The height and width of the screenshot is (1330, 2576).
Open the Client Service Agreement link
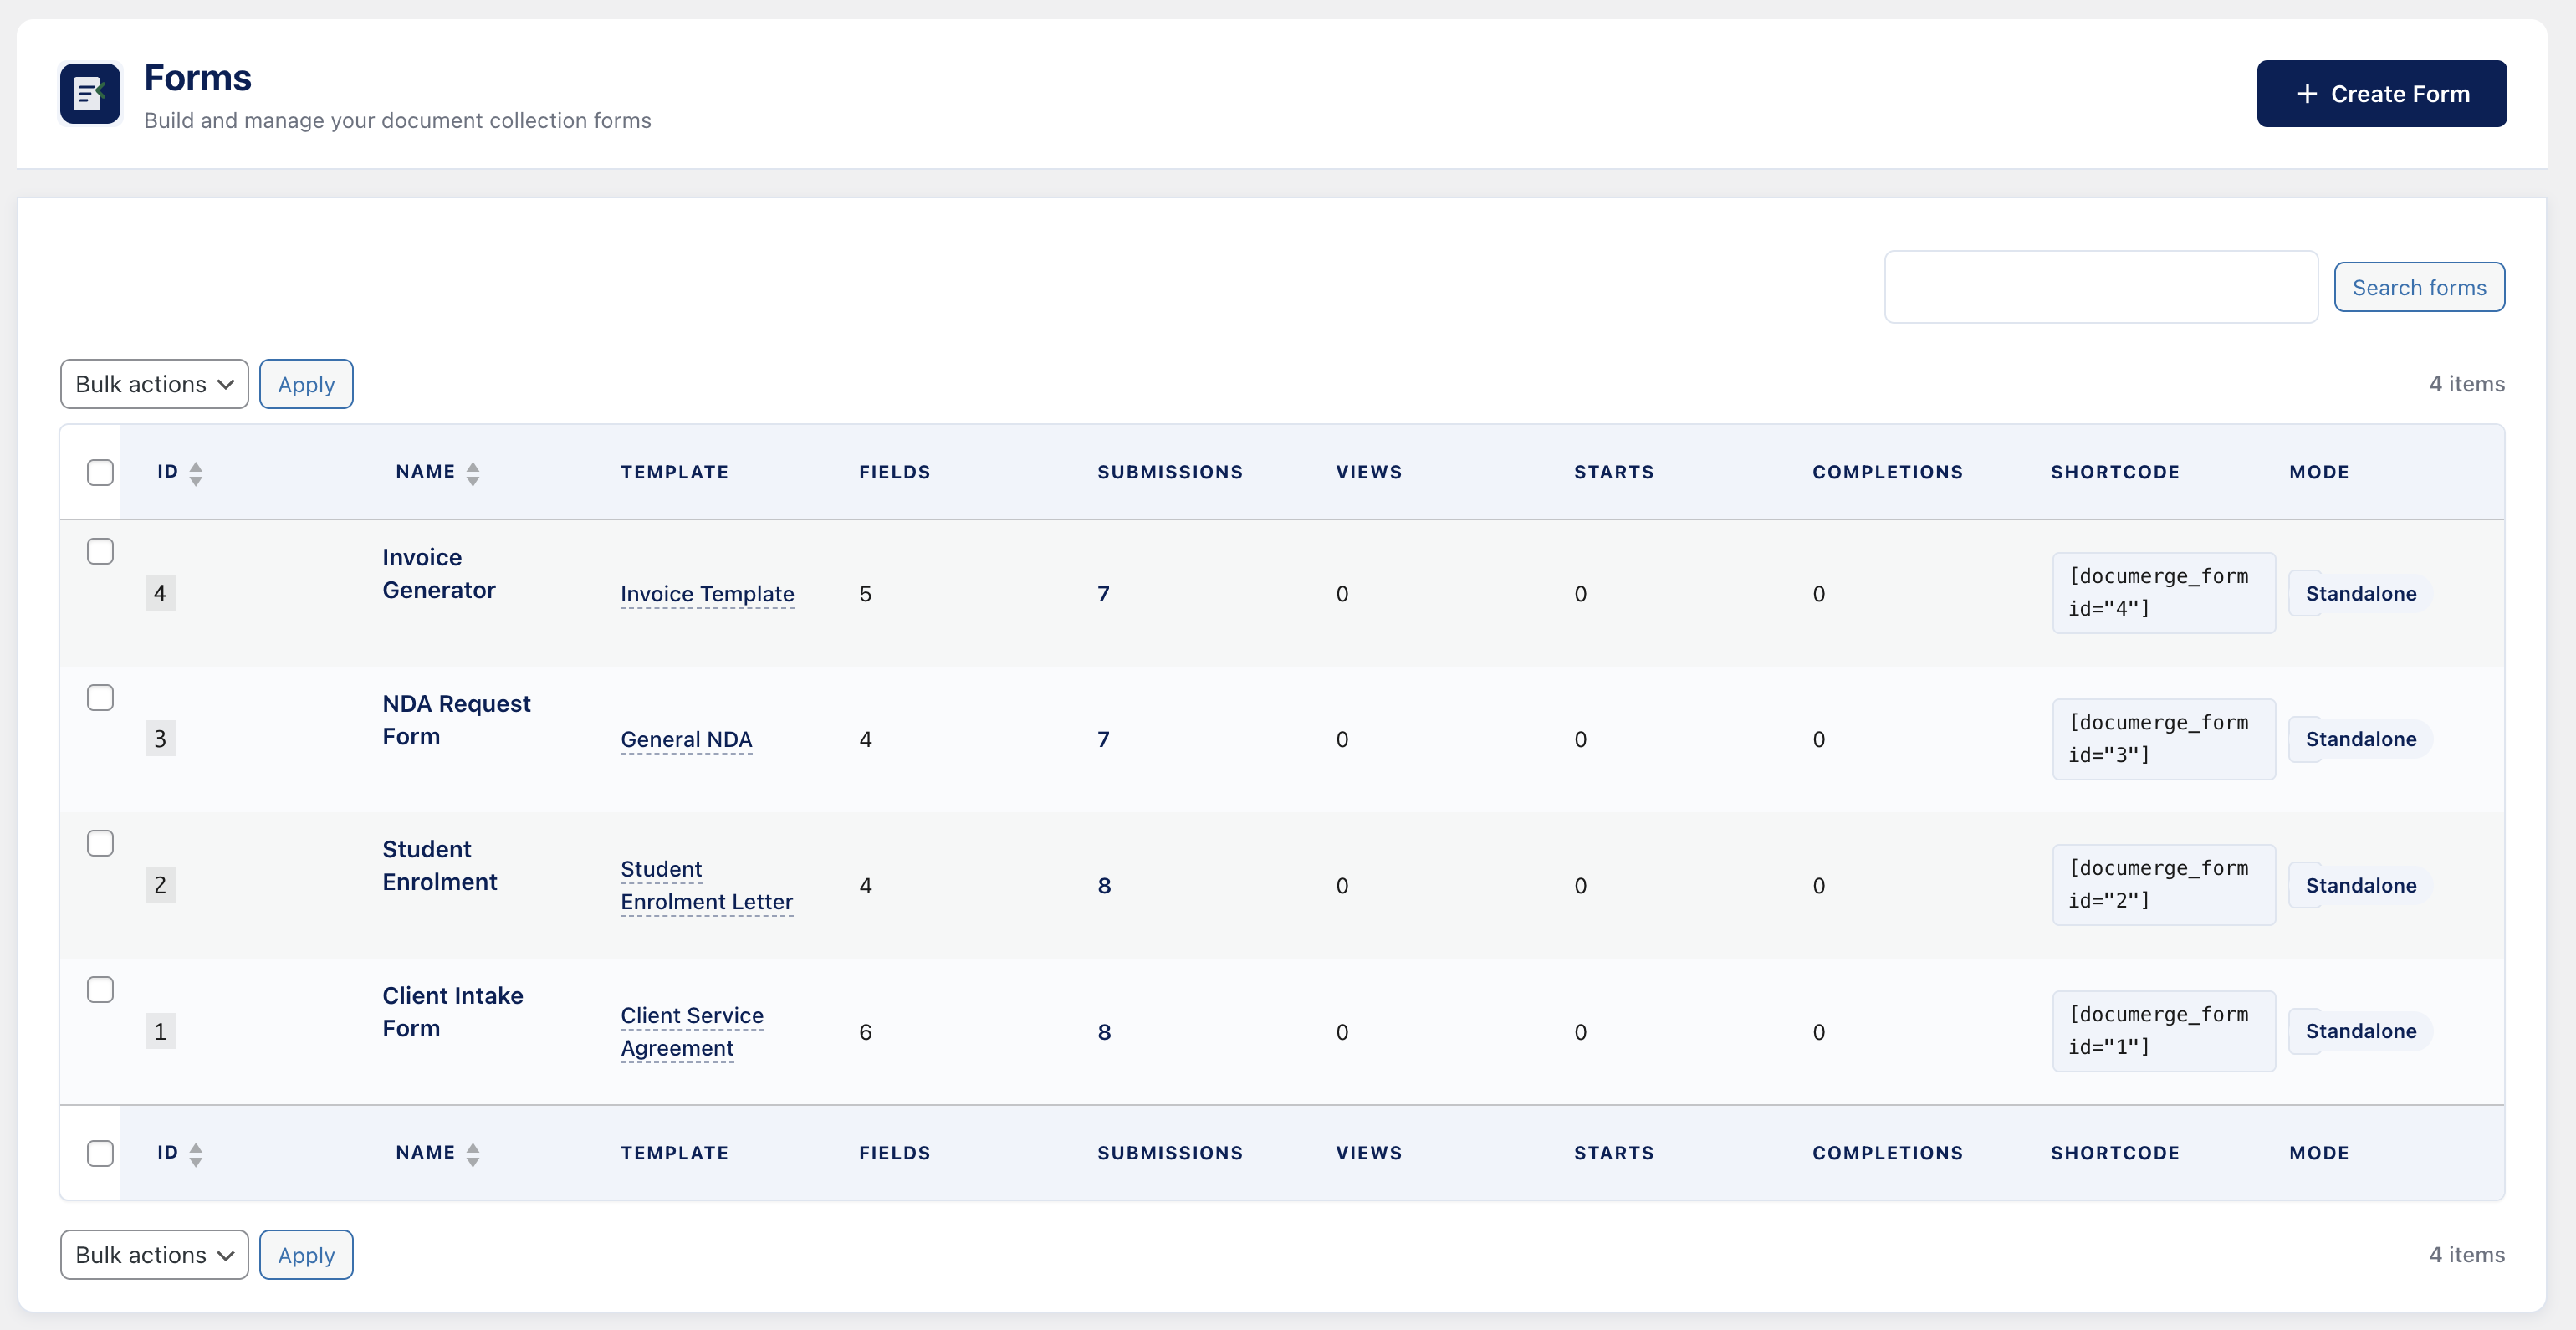[x=692, y=1031]
